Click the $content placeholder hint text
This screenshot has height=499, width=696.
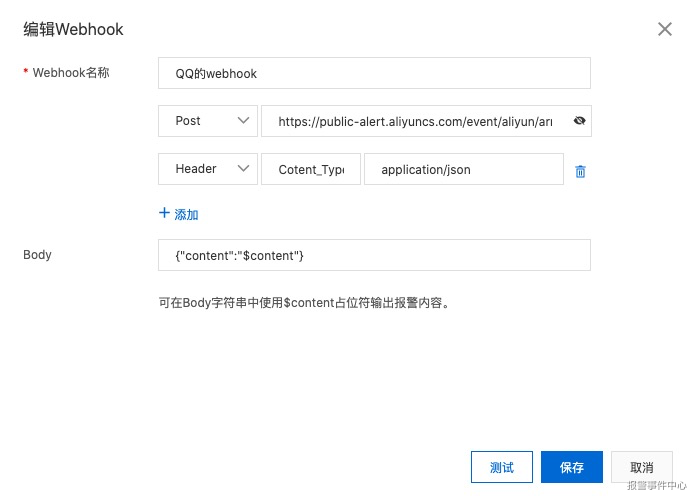pyautogui.click(x=304, y=303)
